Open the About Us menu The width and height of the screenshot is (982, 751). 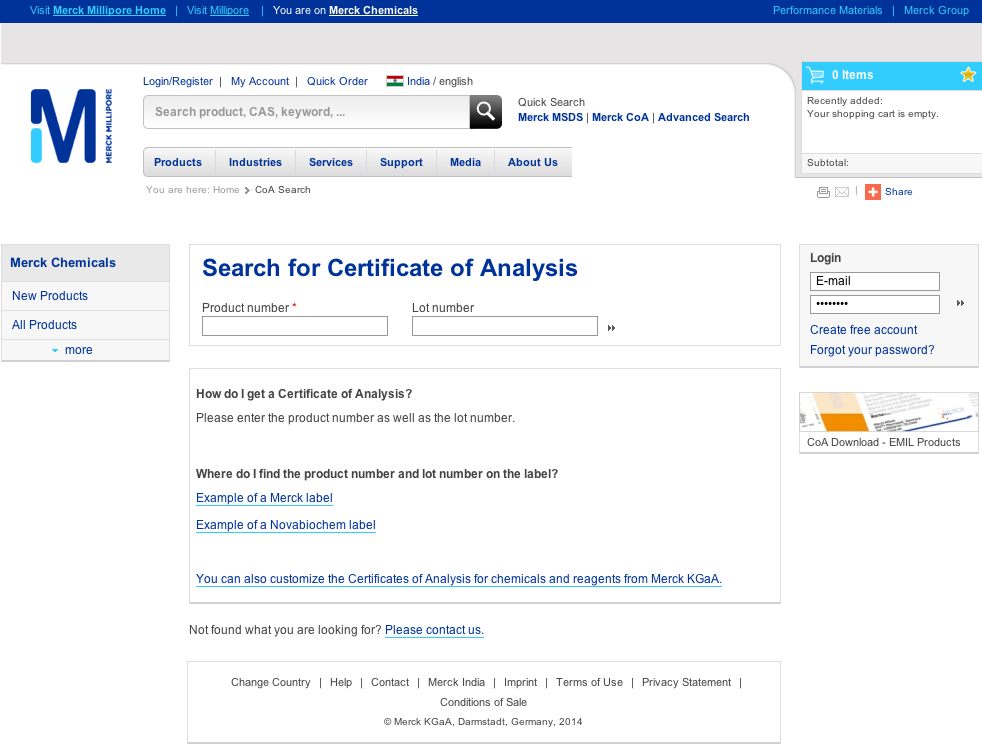[533, 162]
